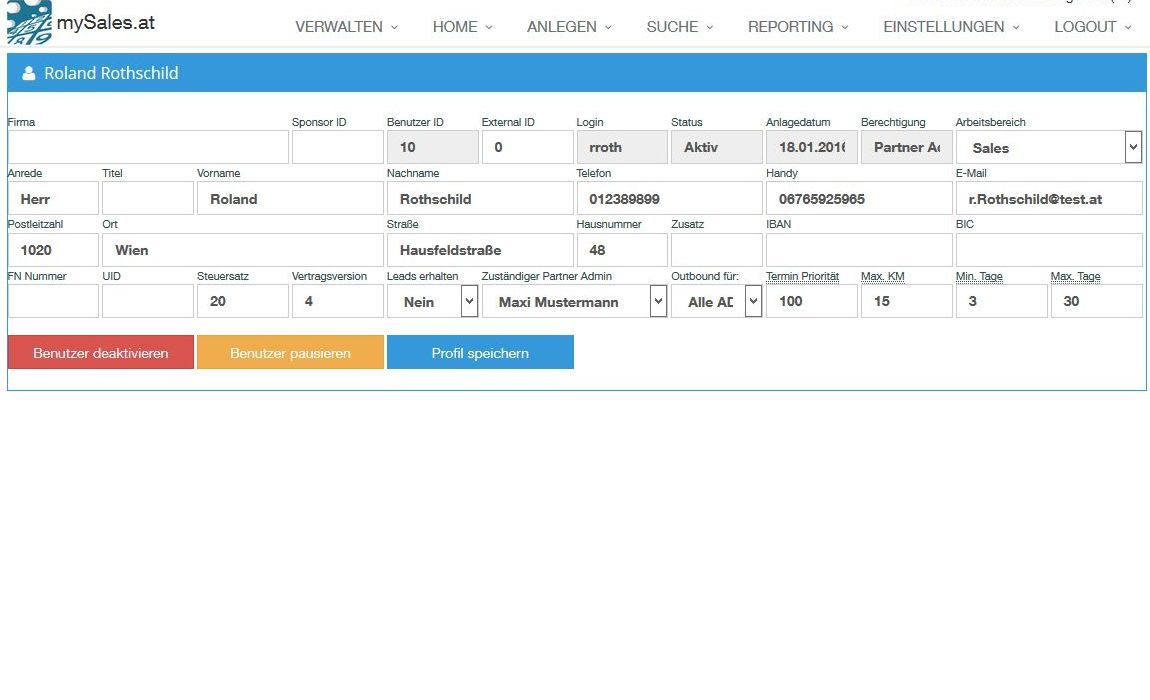Image resolution: width=1150 pixels, height=700 pixels.
Task: Open the Zuständiger Partner Admin dropdown
Action: 574,301
